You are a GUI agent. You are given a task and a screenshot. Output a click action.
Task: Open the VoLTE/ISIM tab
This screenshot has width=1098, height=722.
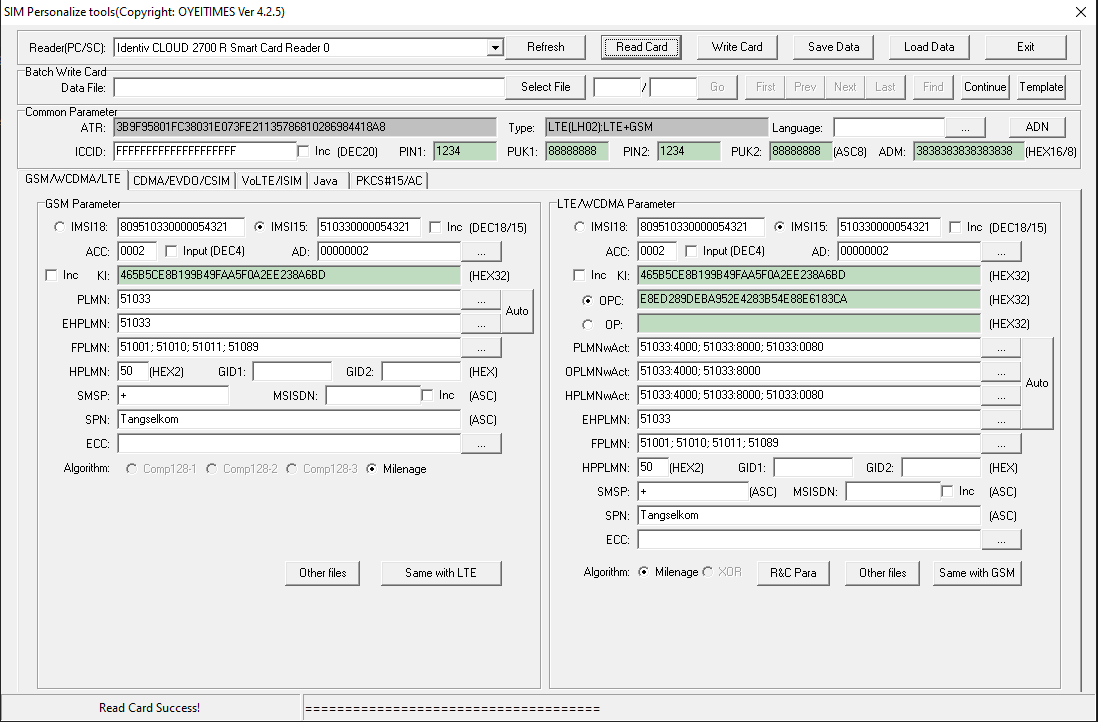[x=271, y=180]
